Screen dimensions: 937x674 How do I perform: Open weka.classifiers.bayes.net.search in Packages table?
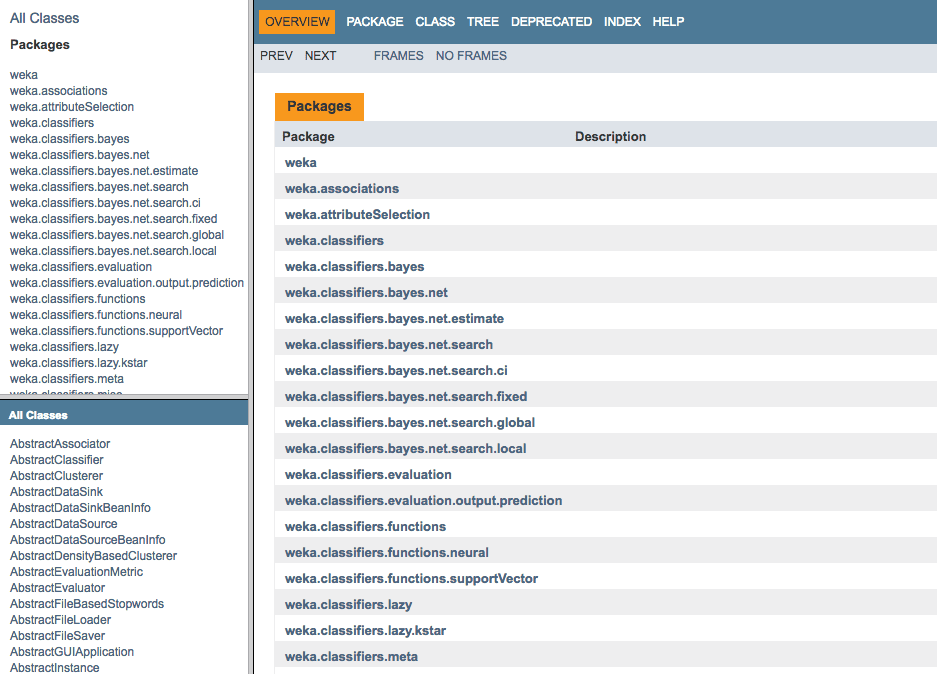click(x=389, y=345)
